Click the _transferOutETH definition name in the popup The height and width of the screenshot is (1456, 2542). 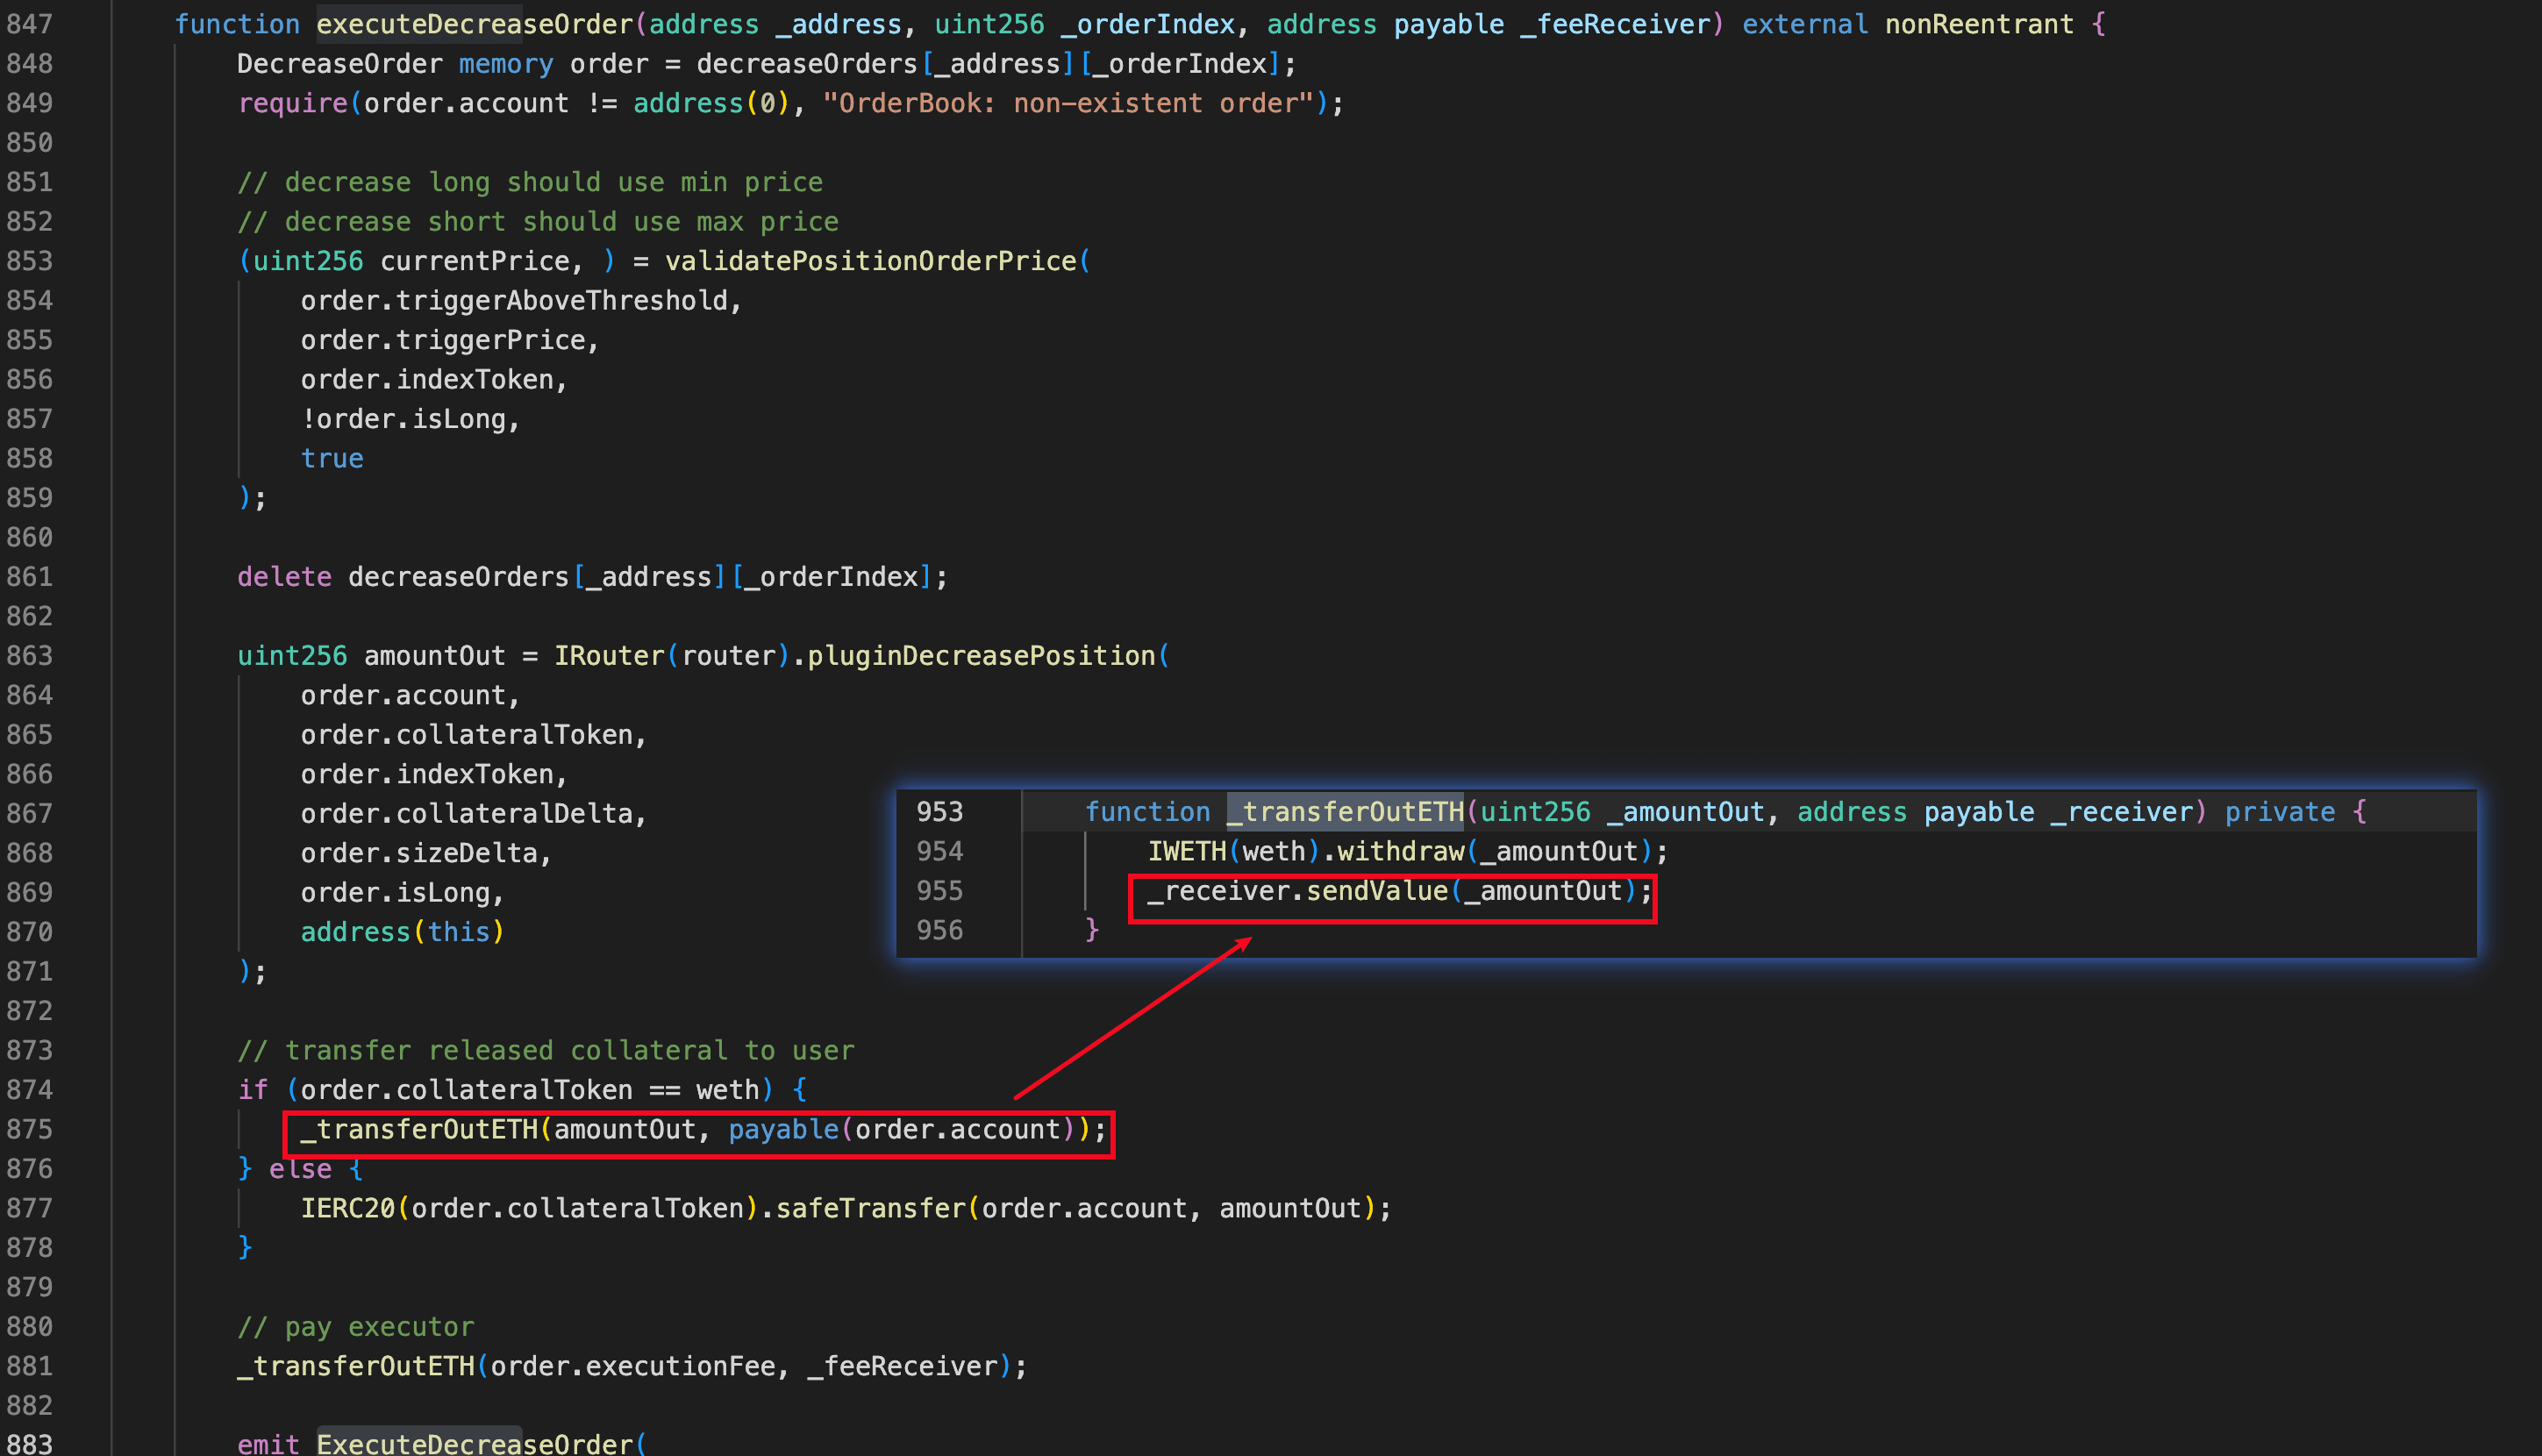coord(1345,812)
